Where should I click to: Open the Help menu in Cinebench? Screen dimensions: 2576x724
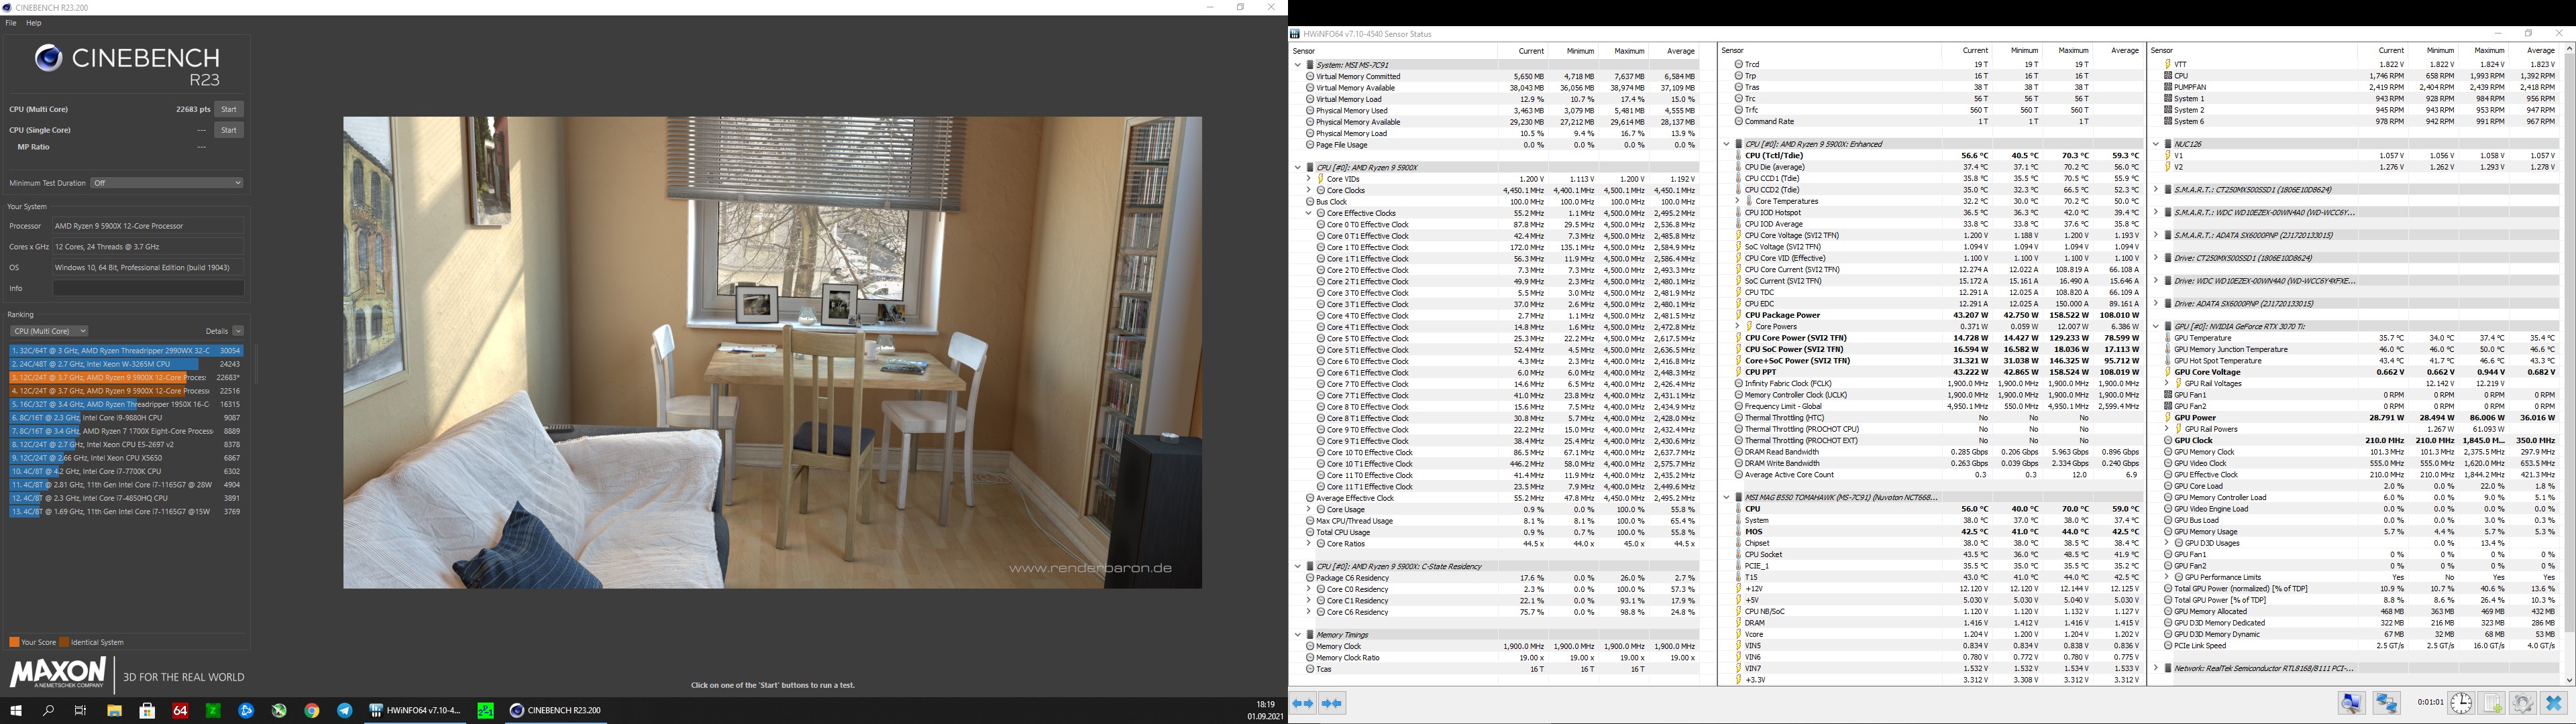(34, 23)
